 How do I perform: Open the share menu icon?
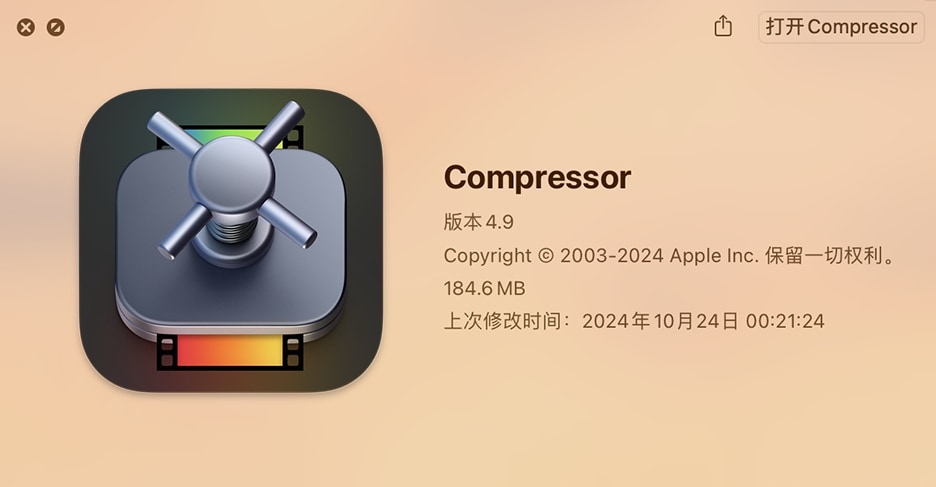723,26
